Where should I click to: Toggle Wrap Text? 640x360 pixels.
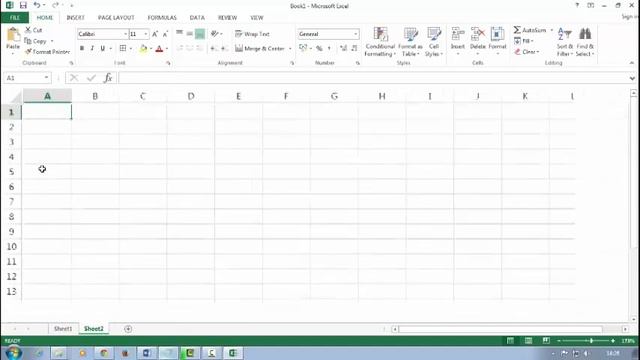coord(252,34)
